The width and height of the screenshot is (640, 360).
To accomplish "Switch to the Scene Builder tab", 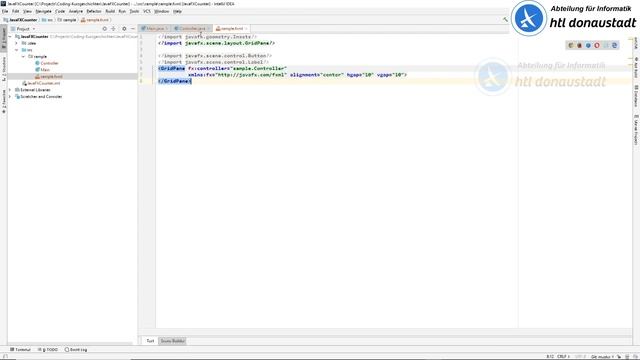I will tap(172, 341).
